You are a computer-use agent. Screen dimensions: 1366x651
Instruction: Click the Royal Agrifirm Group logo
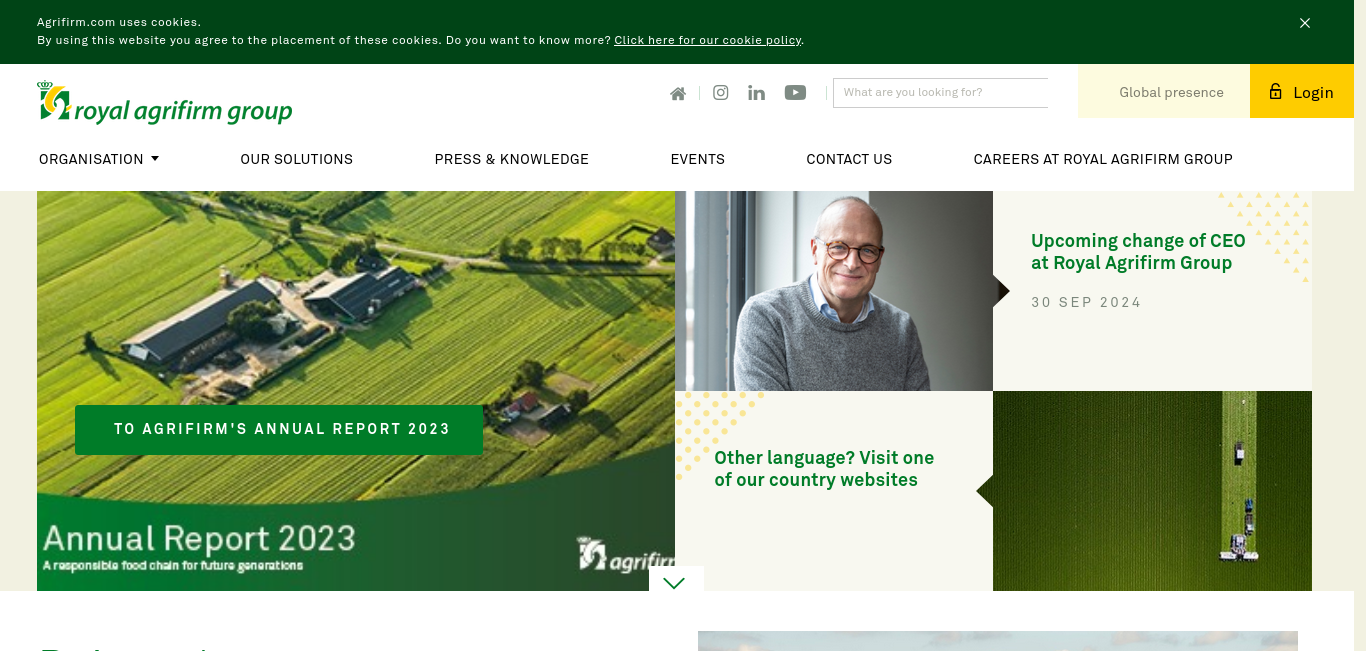coord(165,103)
